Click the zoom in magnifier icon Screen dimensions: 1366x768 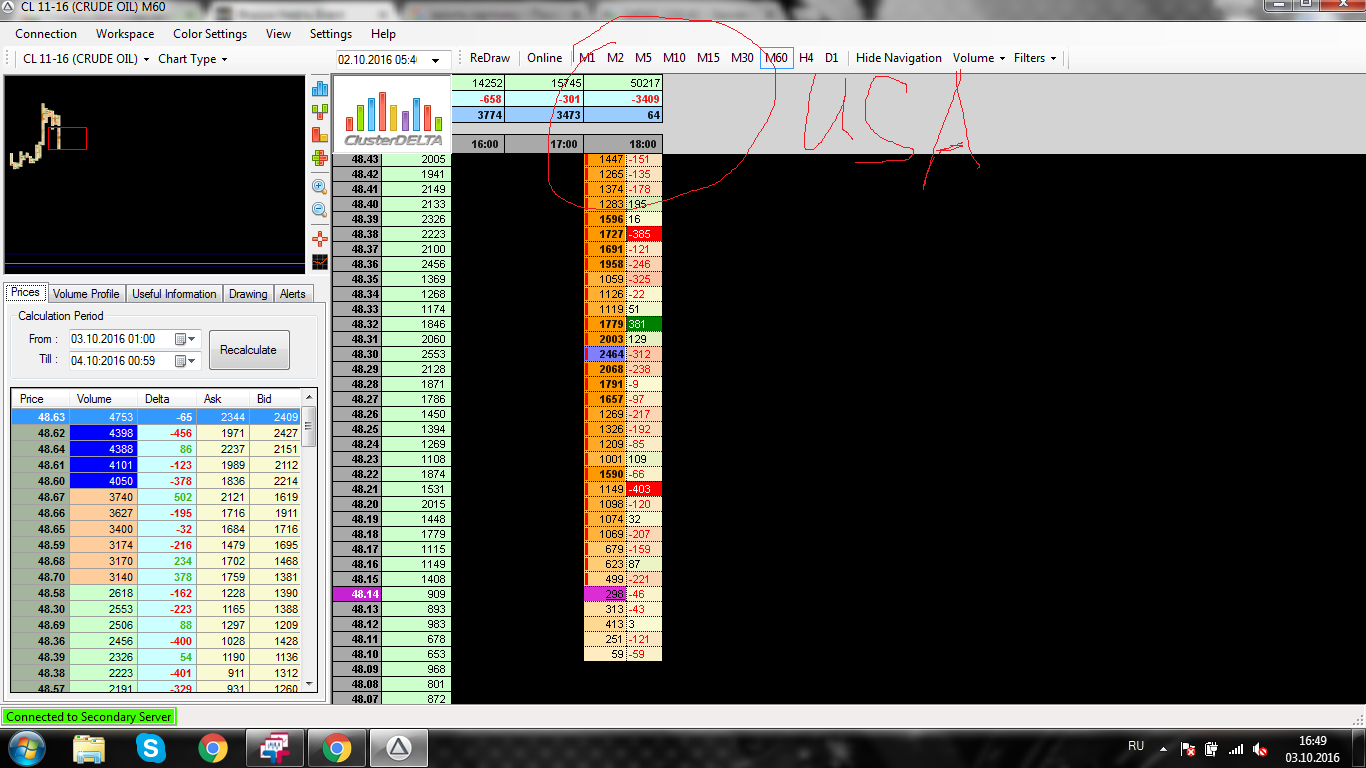click(x=320, y=186)
